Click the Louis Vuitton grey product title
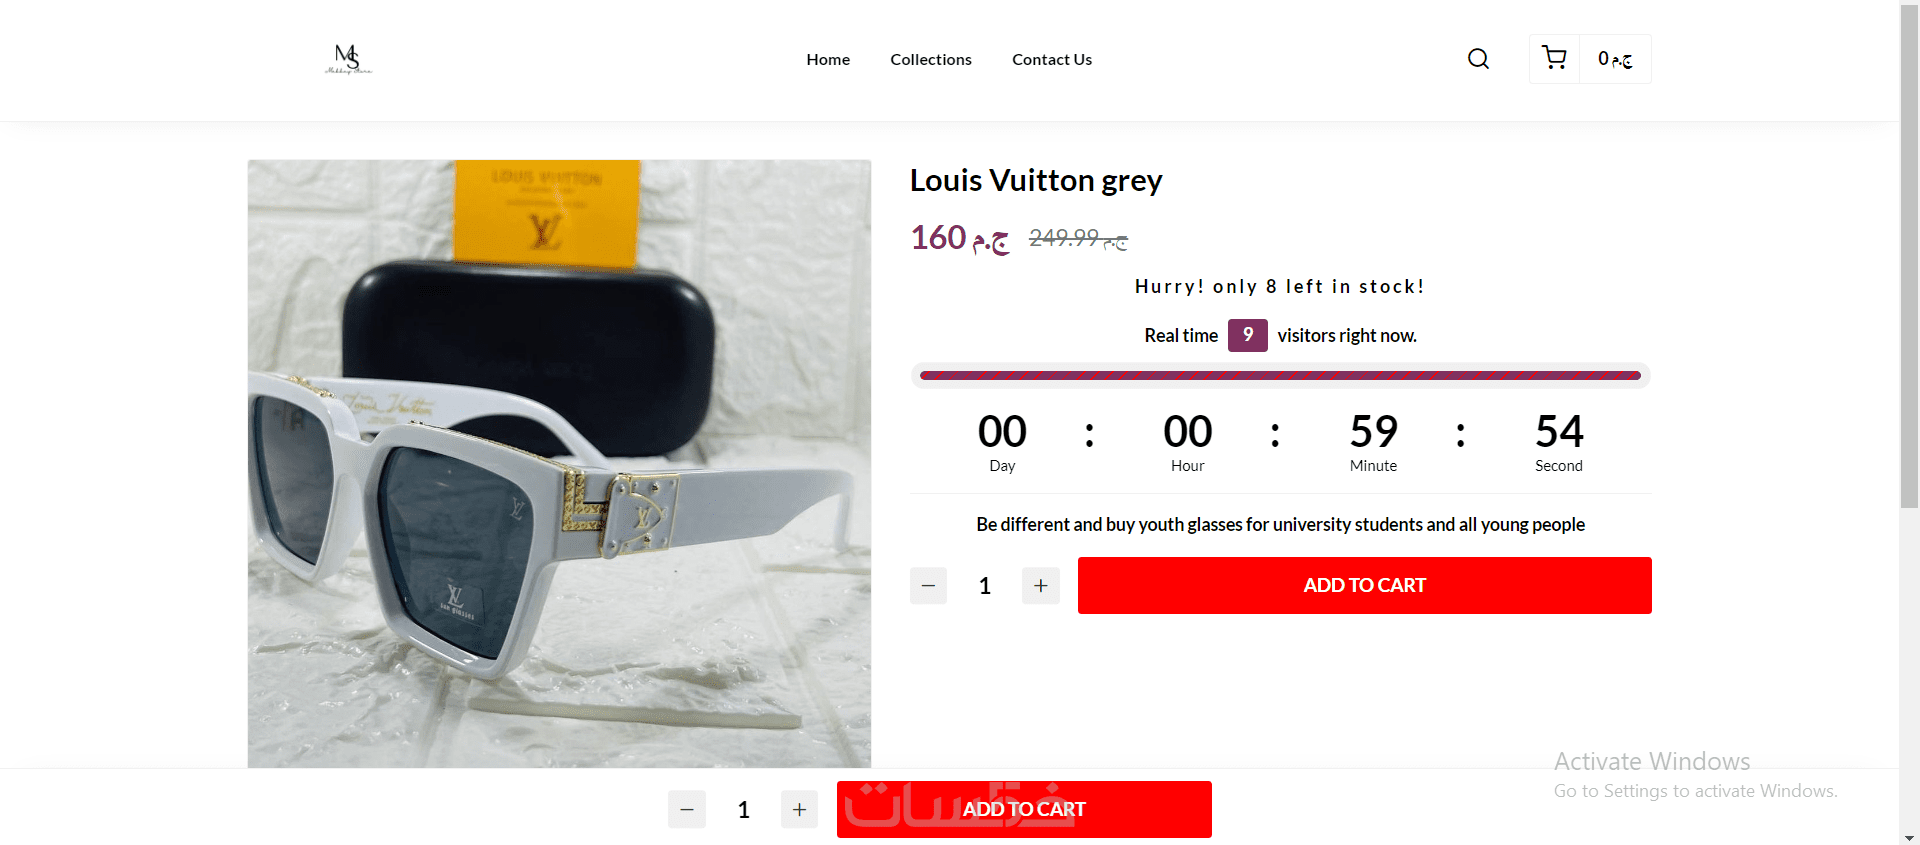This screenshot has height=845, width=1920. (x=1036, y=181)
